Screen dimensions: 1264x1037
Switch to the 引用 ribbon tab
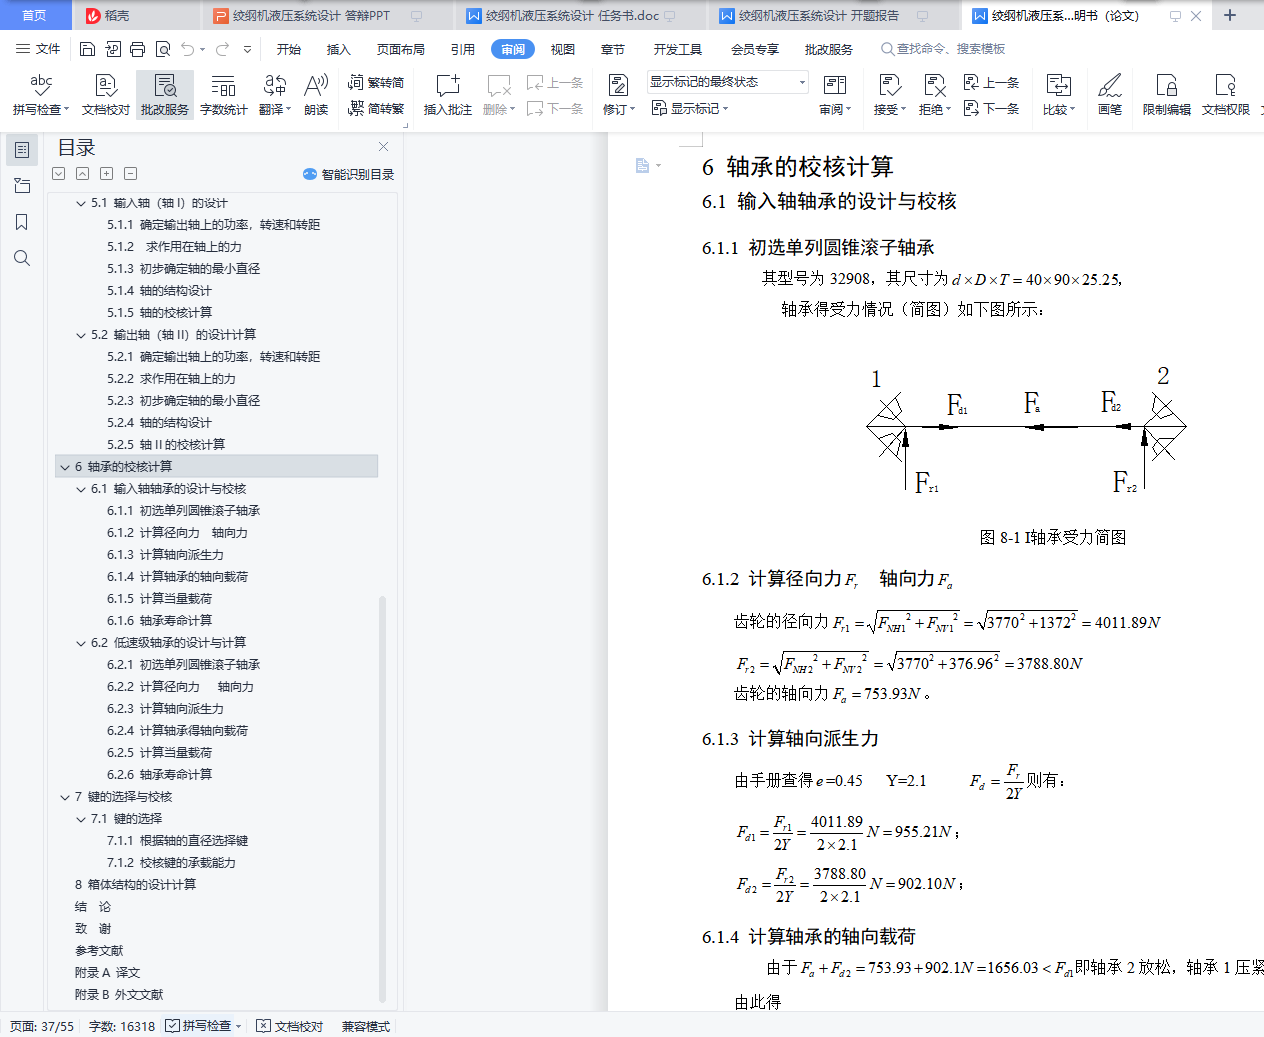click(x=463, y=49)
